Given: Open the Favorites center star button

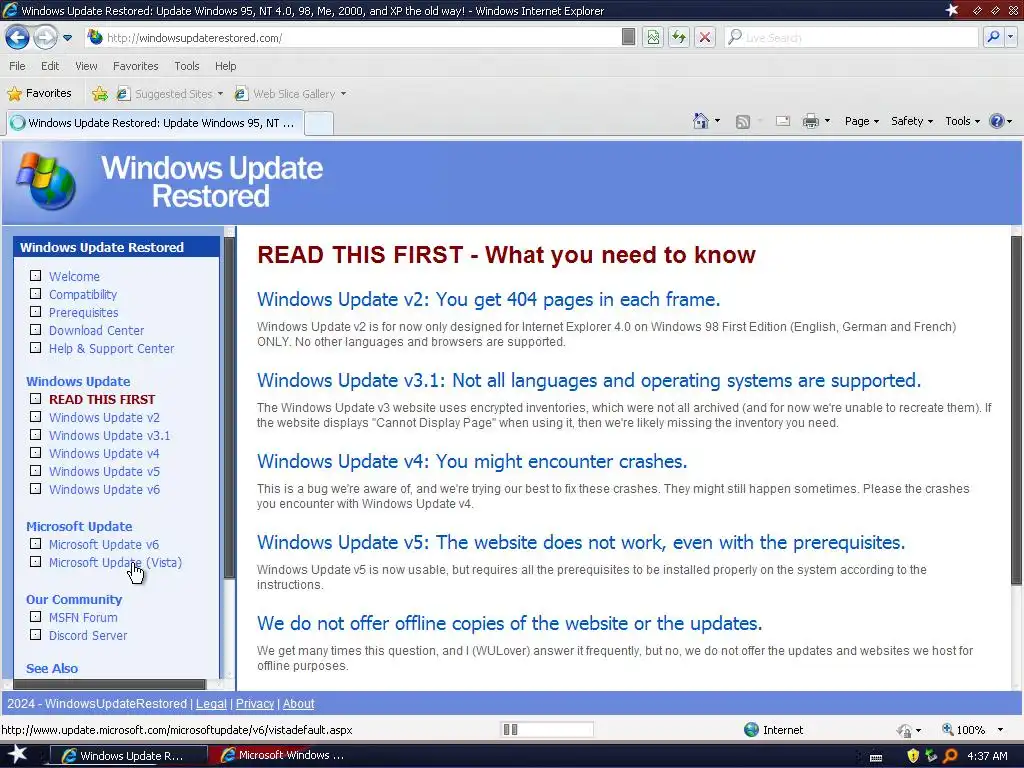Looking at the screenshot, I should pyautogui.click(x=39, y=93).
